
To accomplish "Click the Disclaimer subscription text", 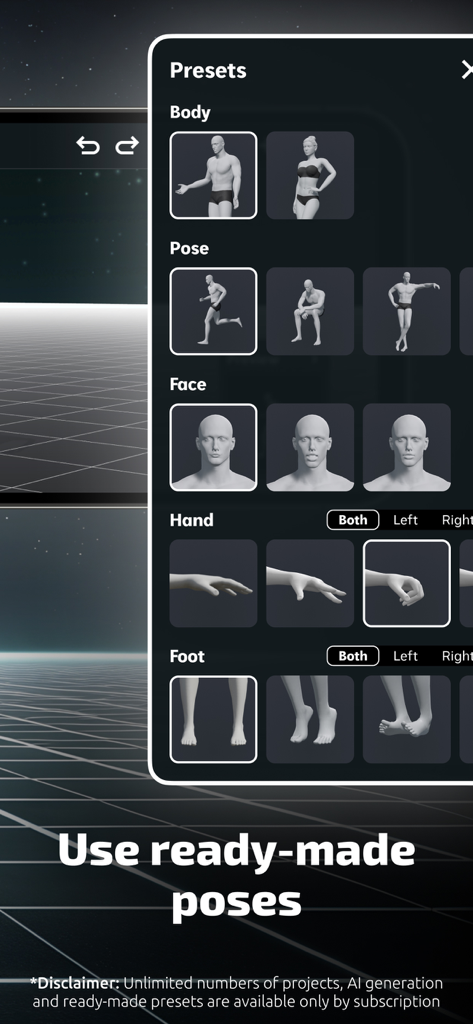I will (x=236, y=992).
